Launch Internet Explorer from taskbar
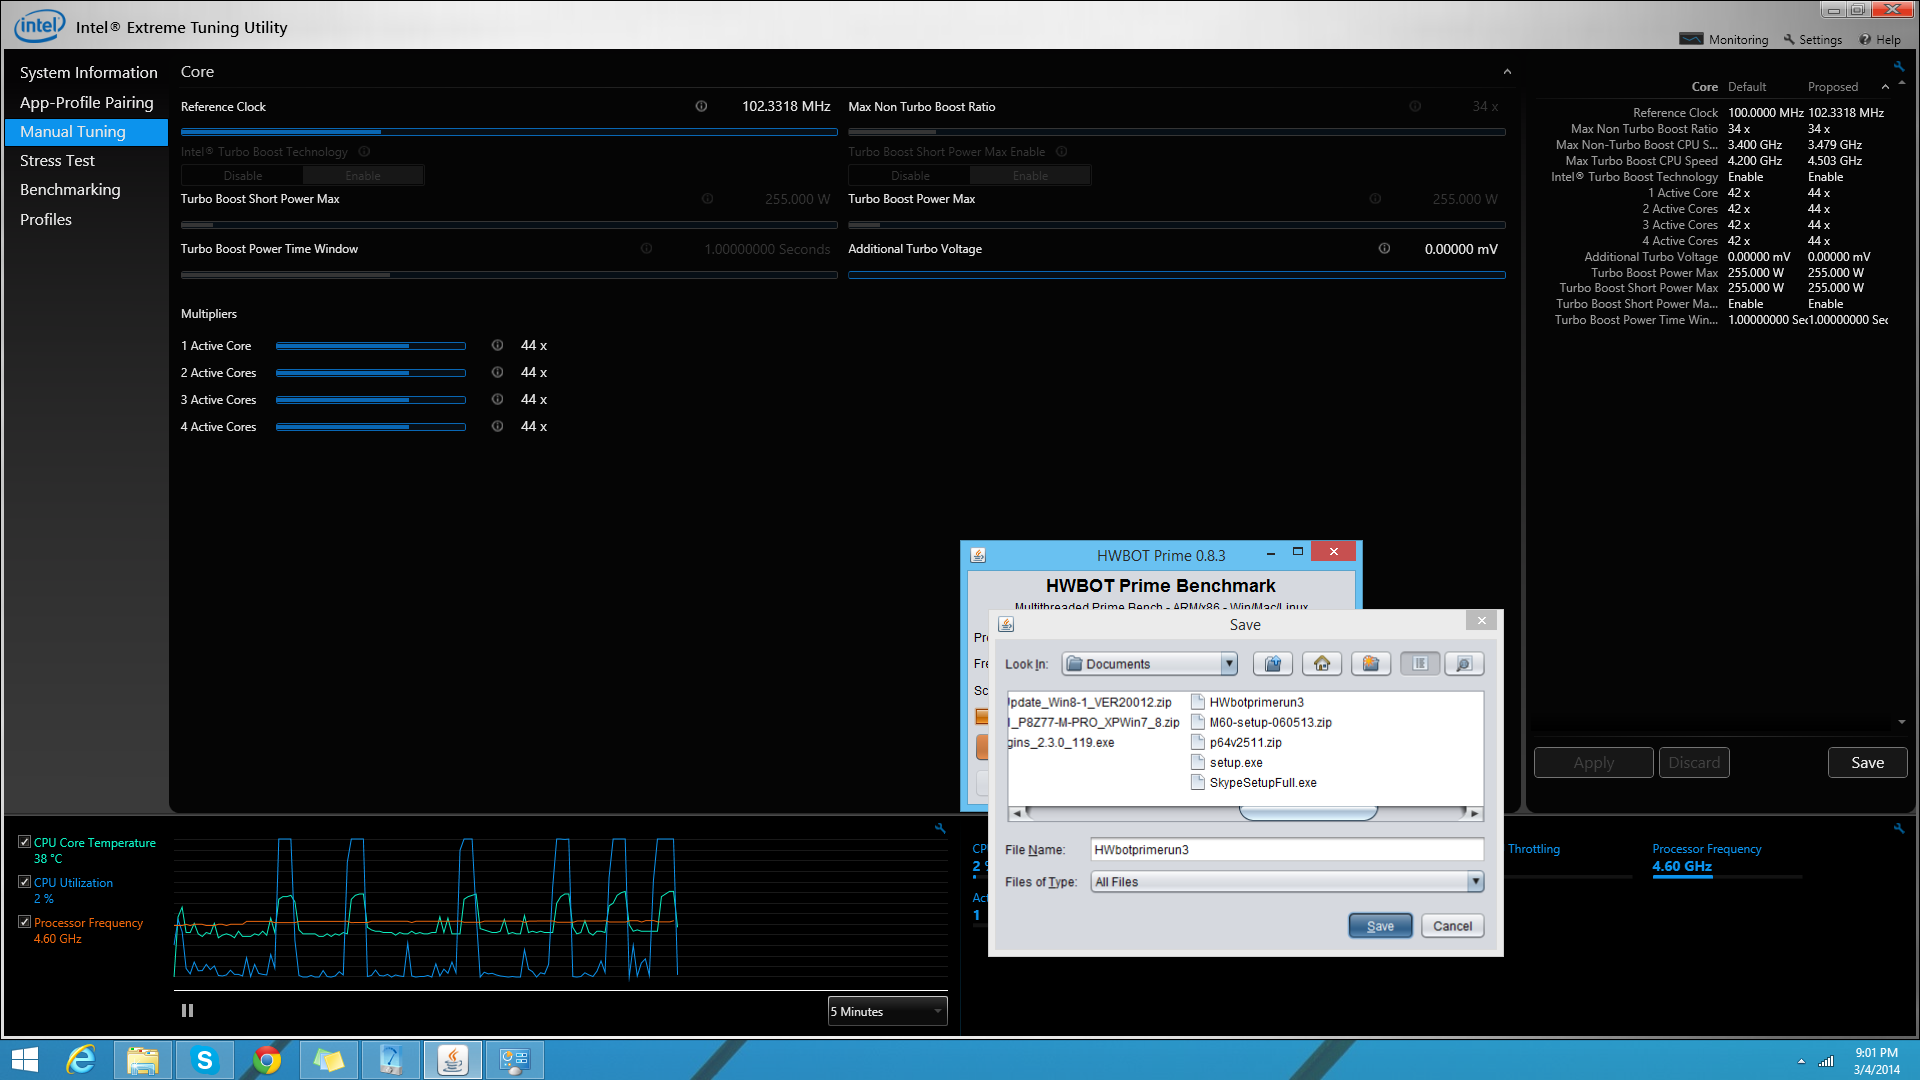This screenshot has height=1080, width=1920. (81, 1060)
